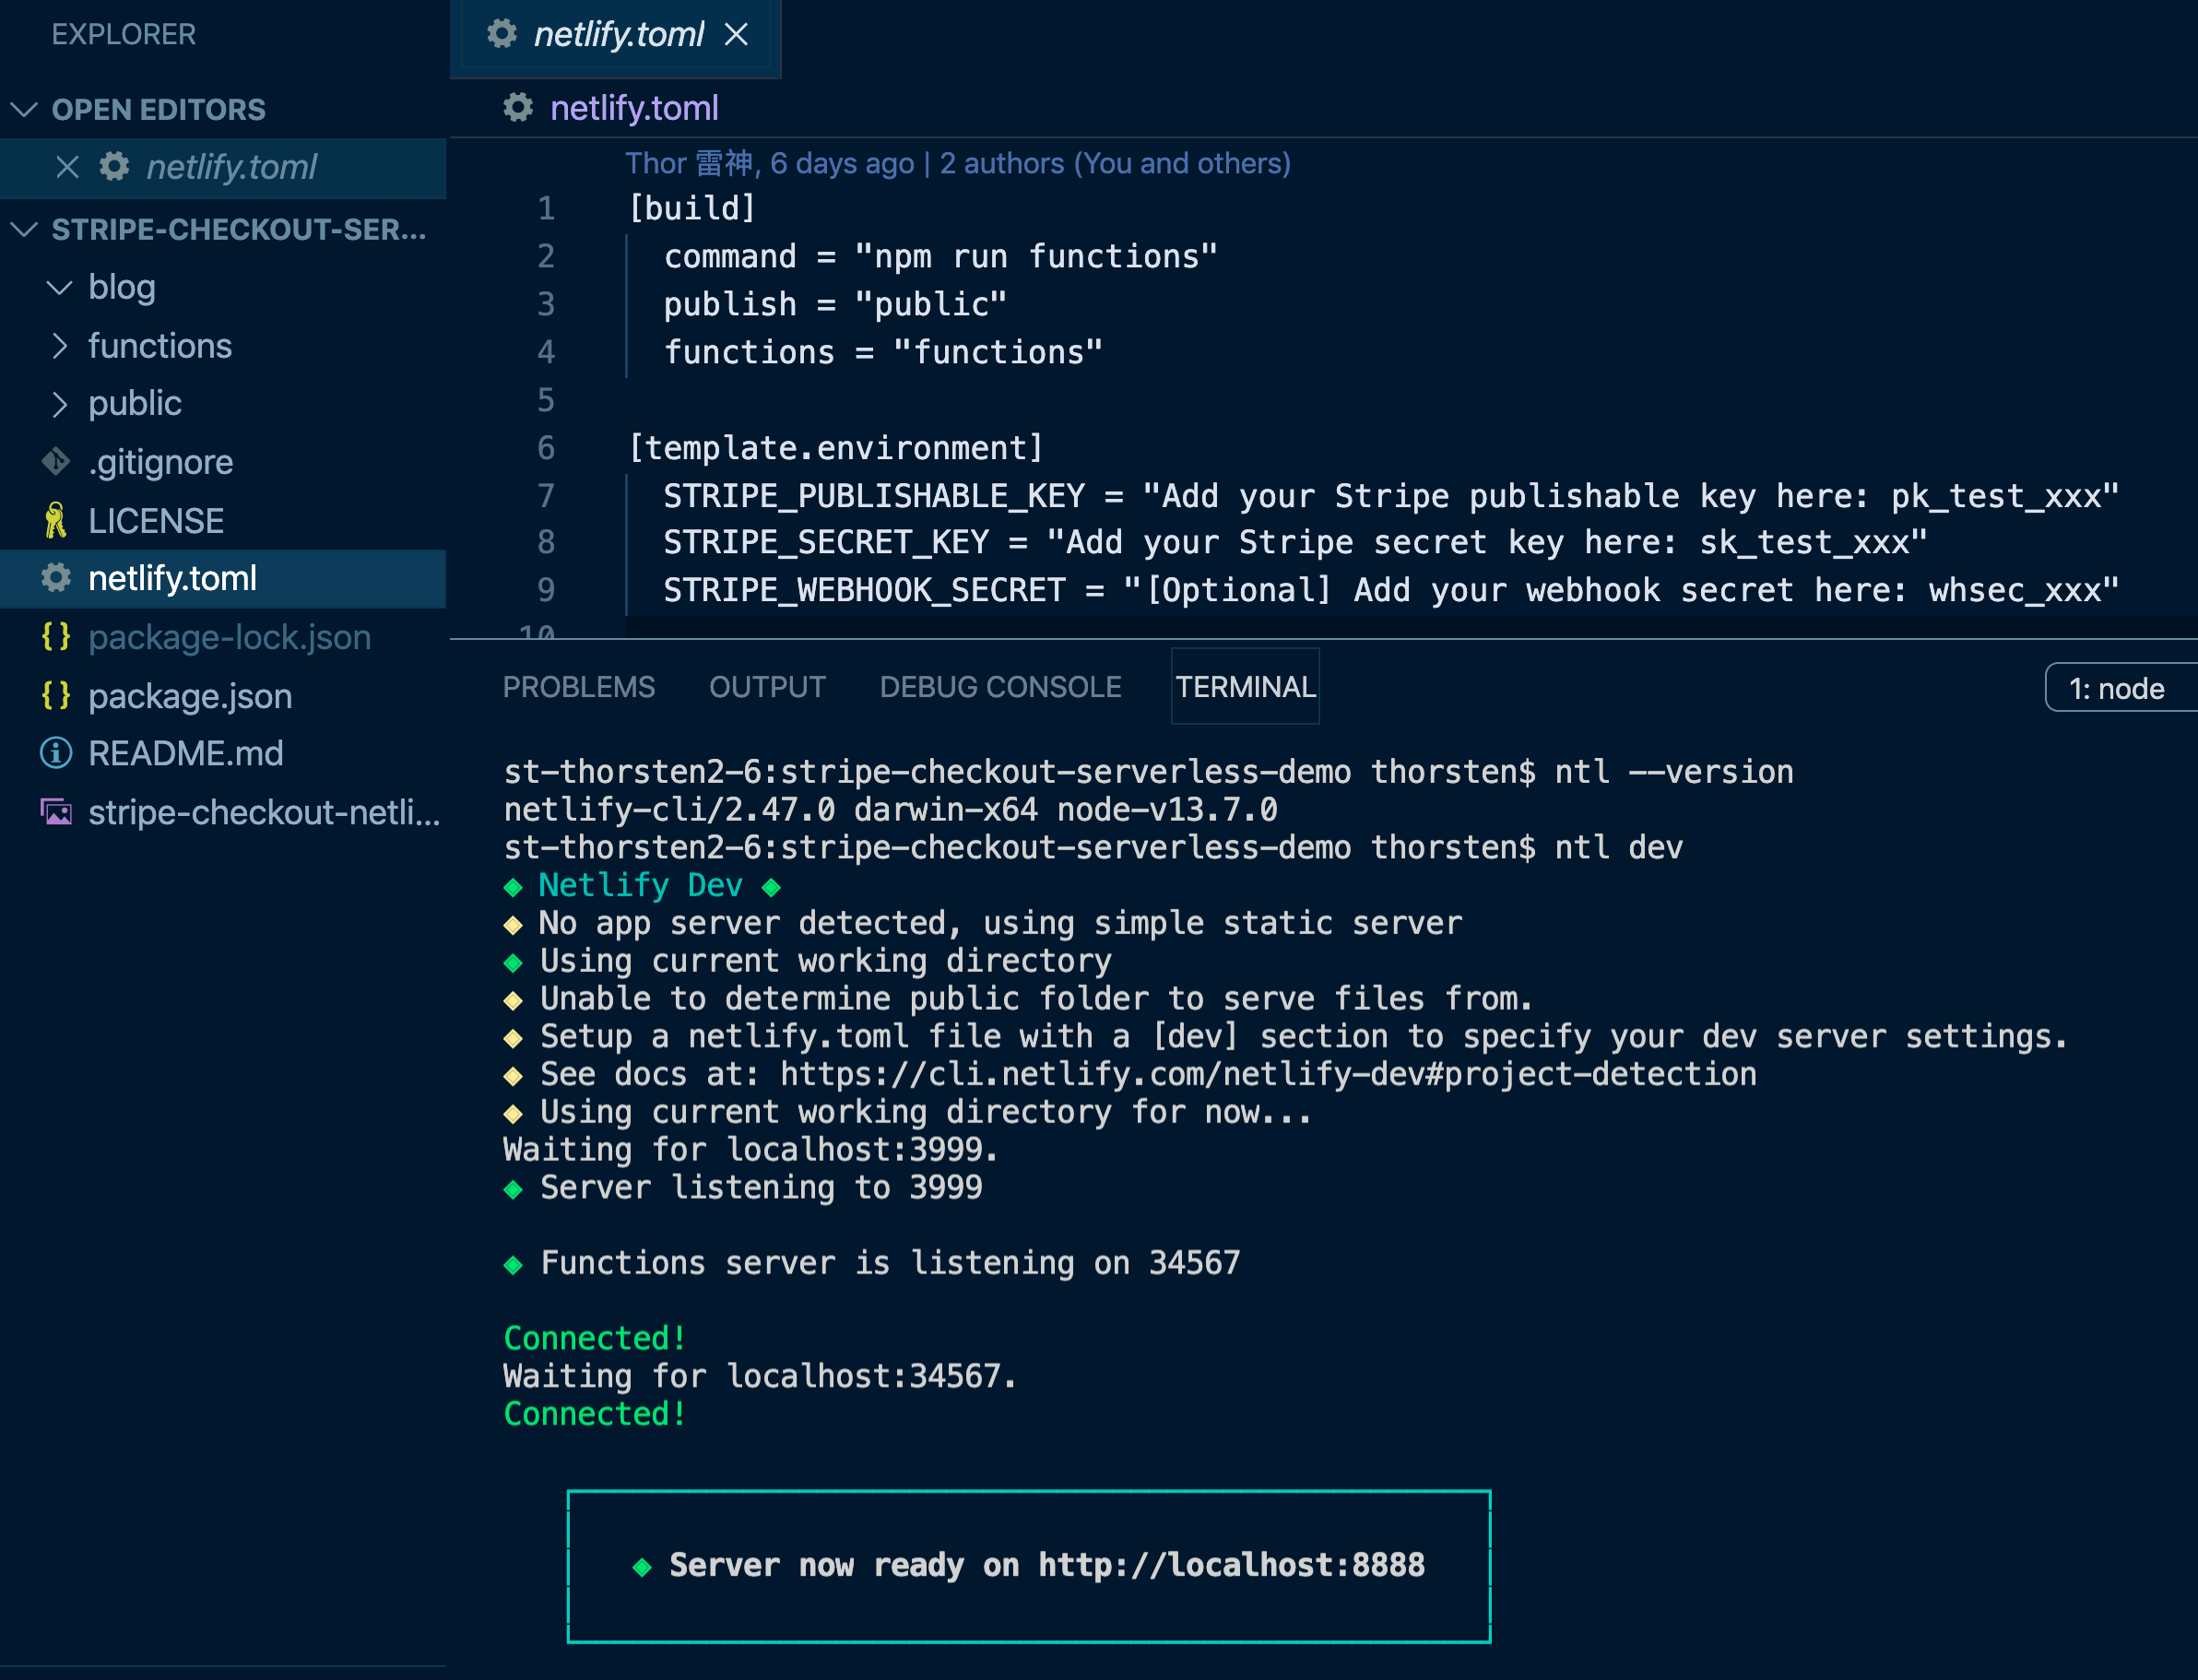Switch to the Debug Console tab

coord(1000,688)
